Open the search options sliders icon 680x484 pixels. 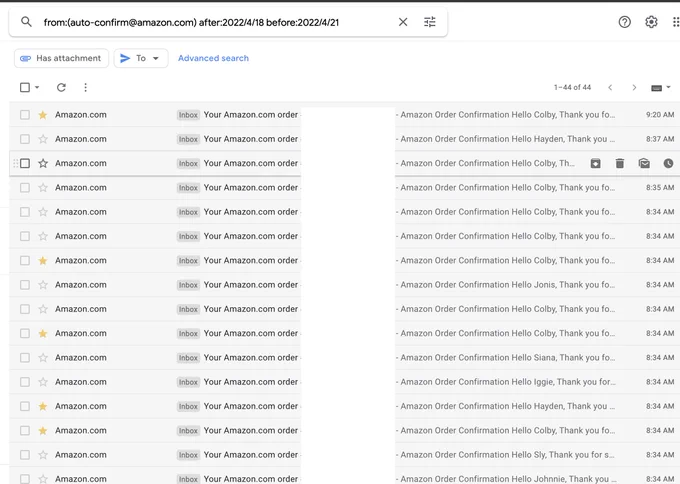click(x=429, y=22)
